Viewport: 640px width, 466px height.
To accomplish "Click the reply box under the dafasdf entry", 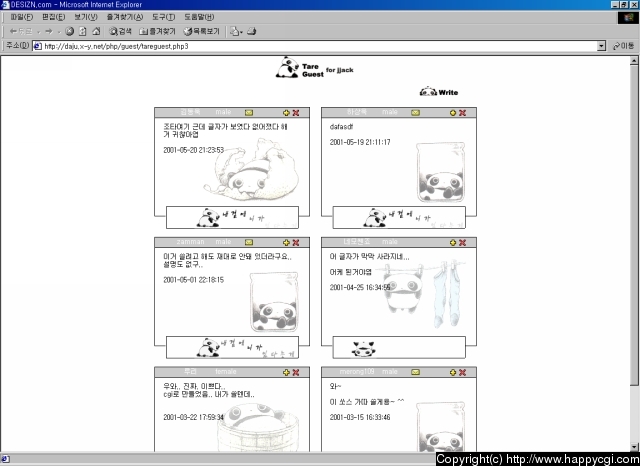I will click(x=399, y=217).
